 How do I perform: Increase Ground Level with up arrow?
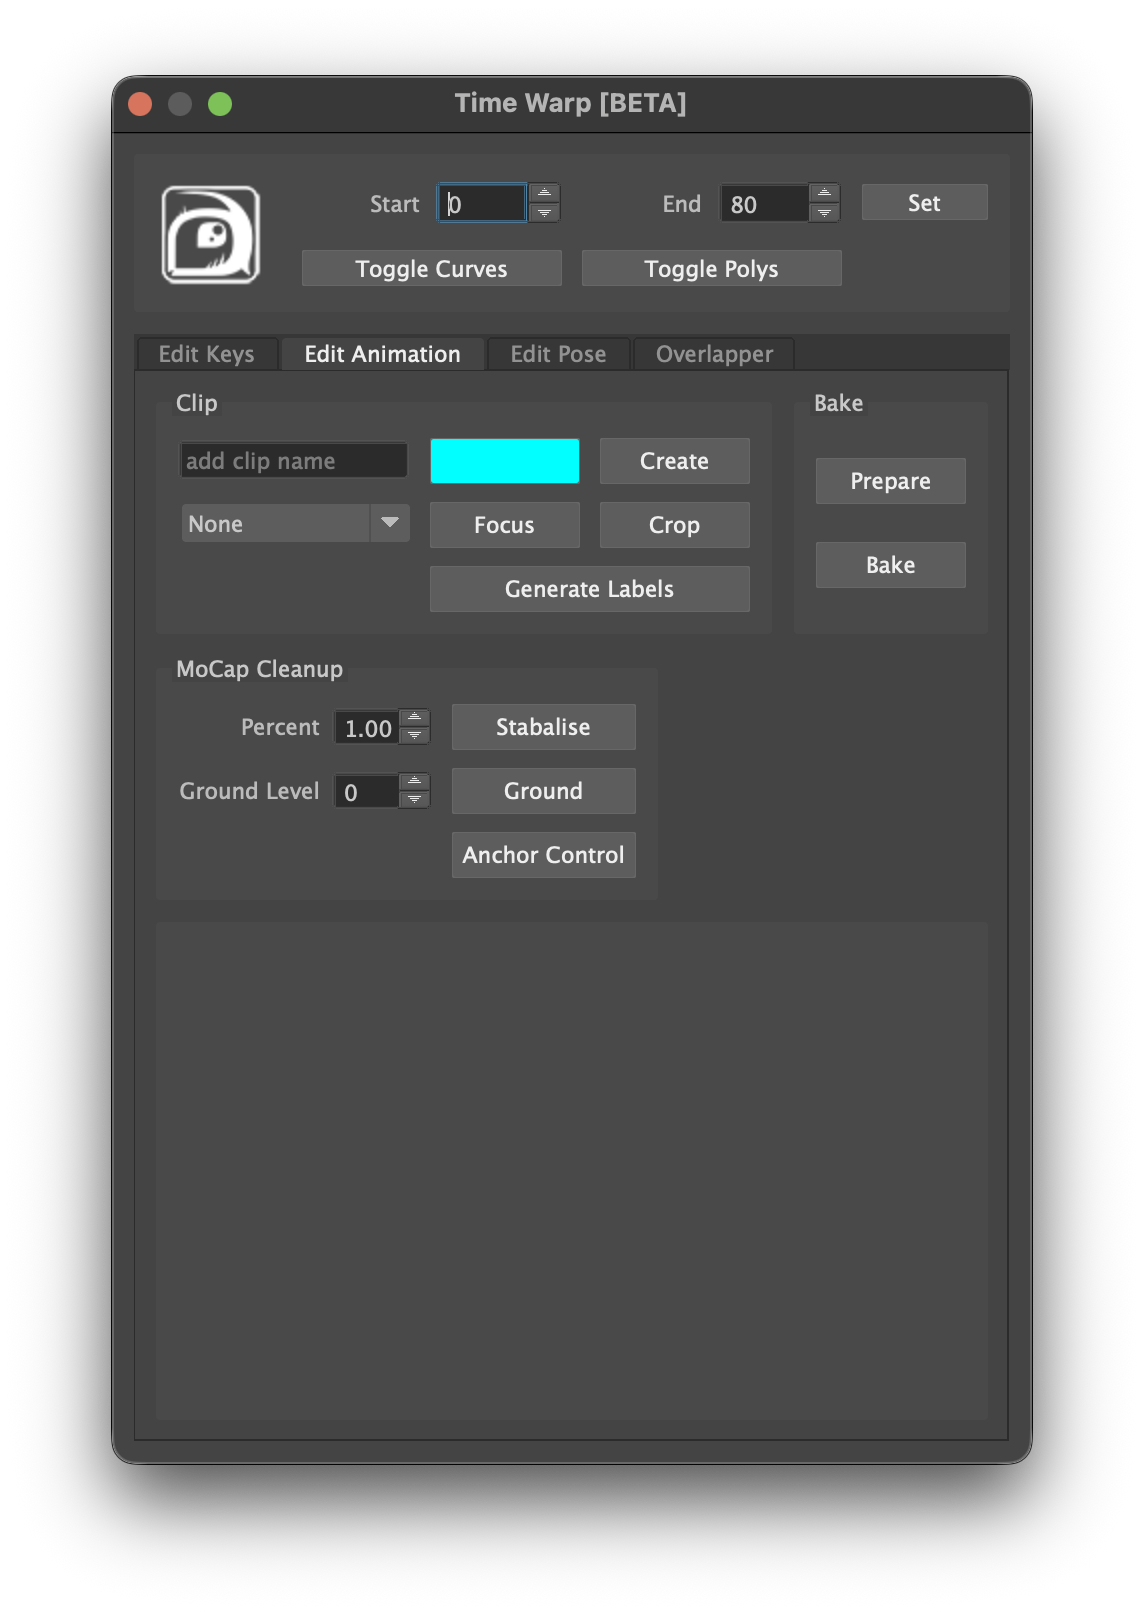[x=414, y=782]
